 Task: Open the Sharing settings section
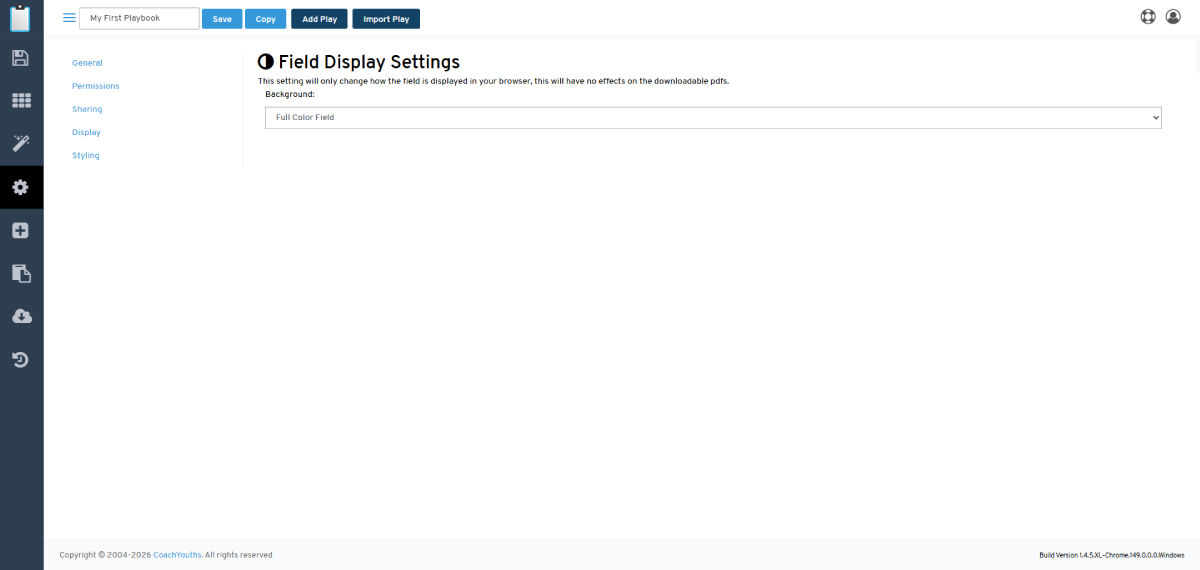(87, 109)
